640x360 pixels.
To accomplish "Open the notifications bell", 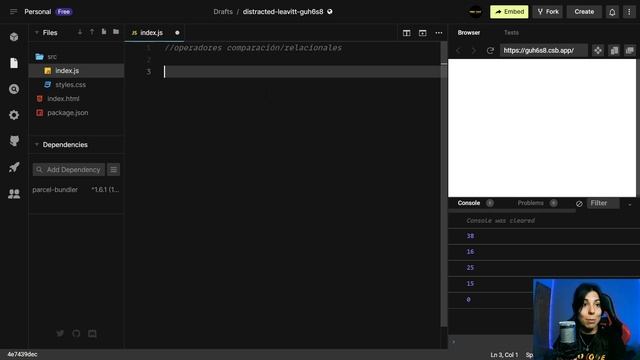I will tap(612, 12).
